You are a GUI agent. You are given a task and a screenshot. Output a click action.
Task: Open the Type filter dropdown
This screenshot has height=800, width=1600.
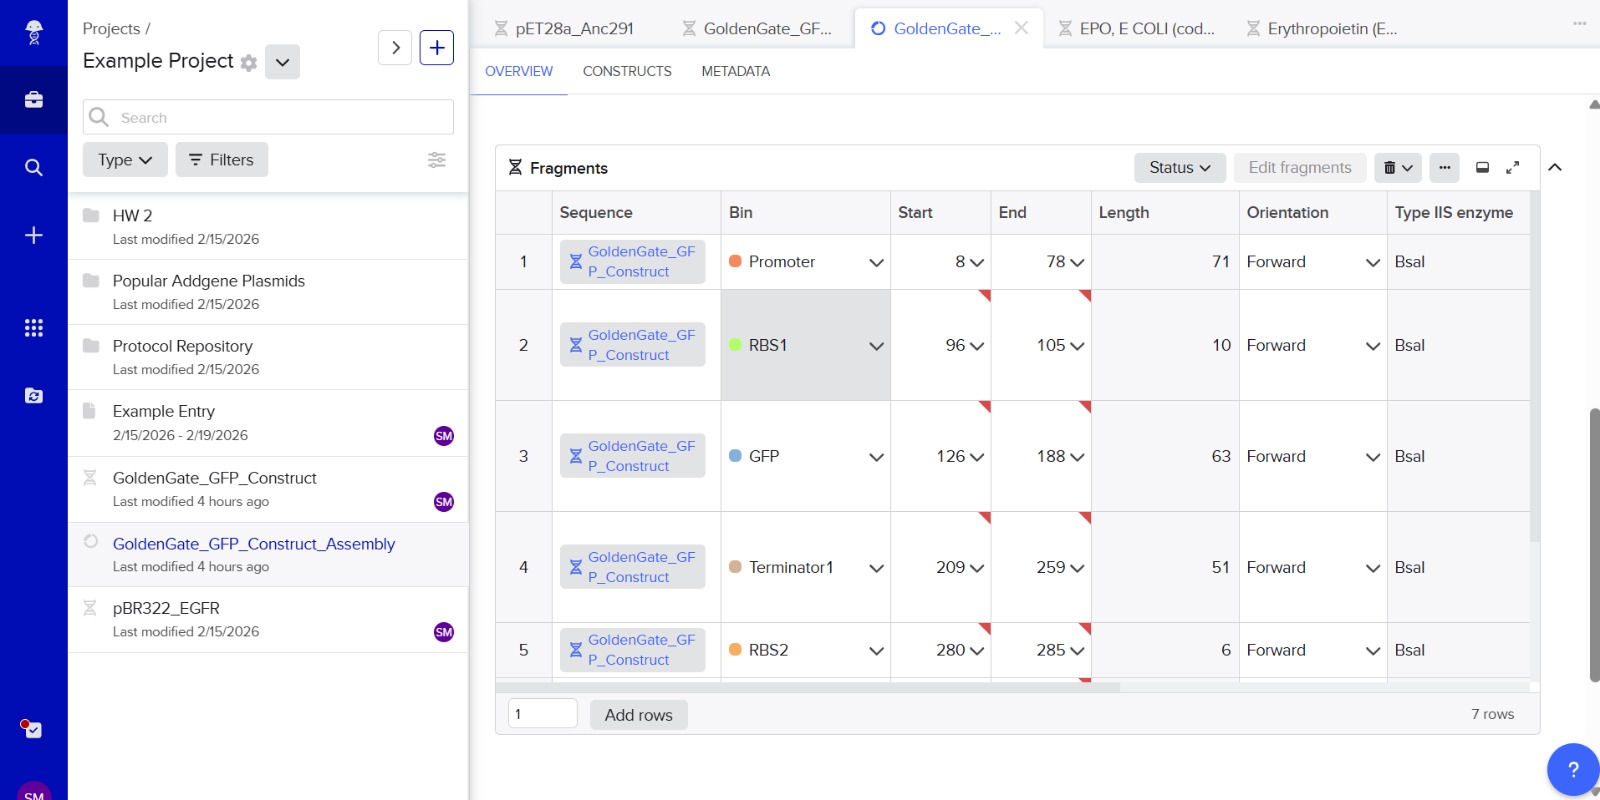[125, 160]
